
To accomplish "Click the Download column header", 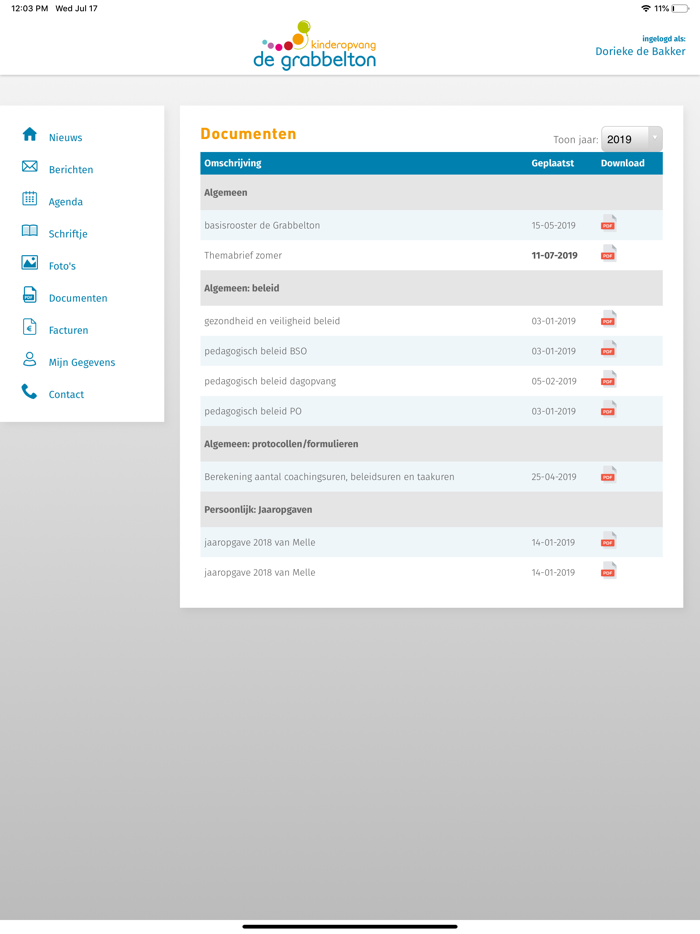I will 623,163.
